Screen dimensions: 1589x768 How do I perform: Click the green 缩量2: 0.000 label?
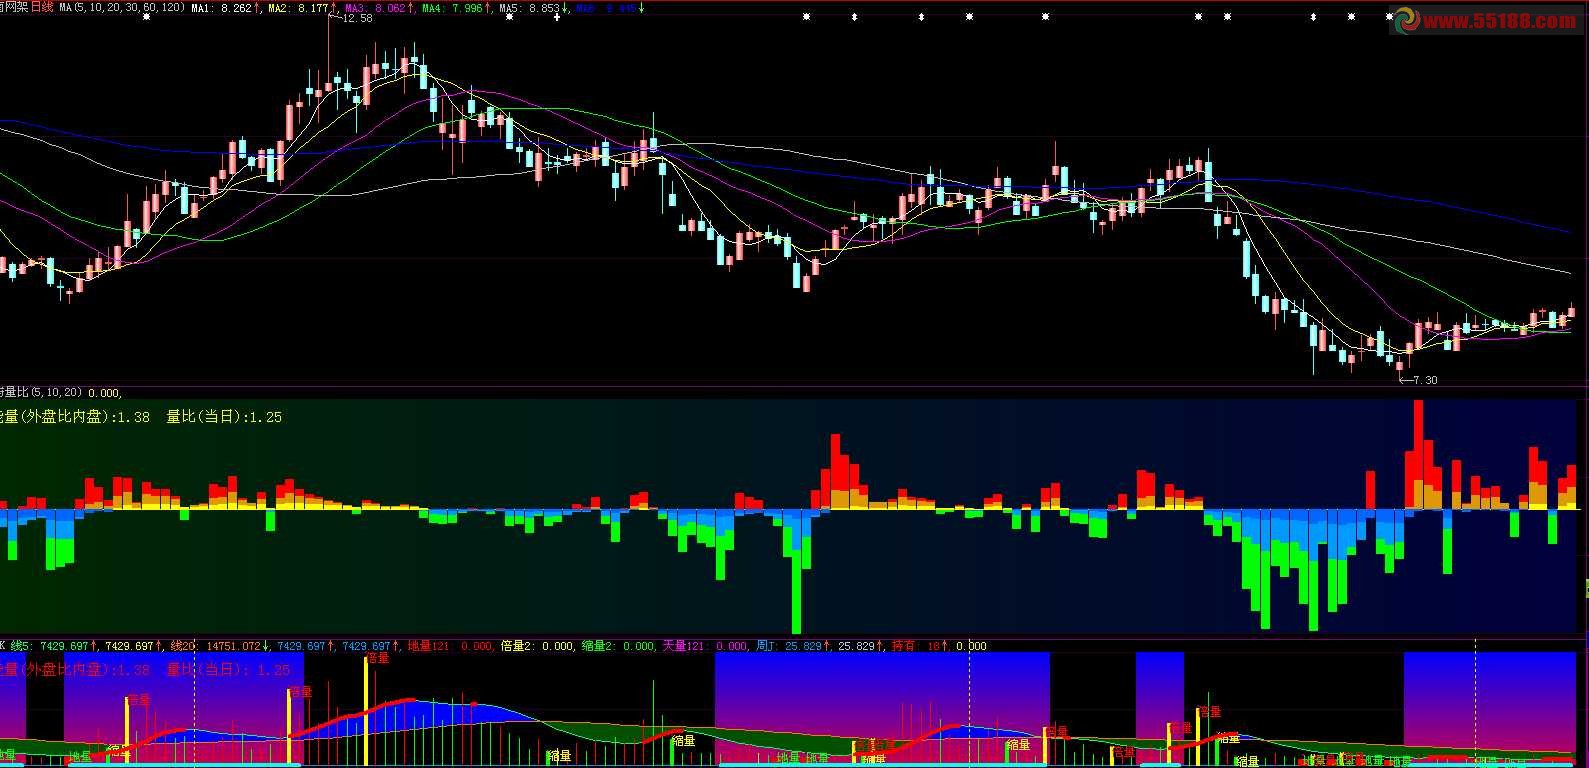(619, 646)
